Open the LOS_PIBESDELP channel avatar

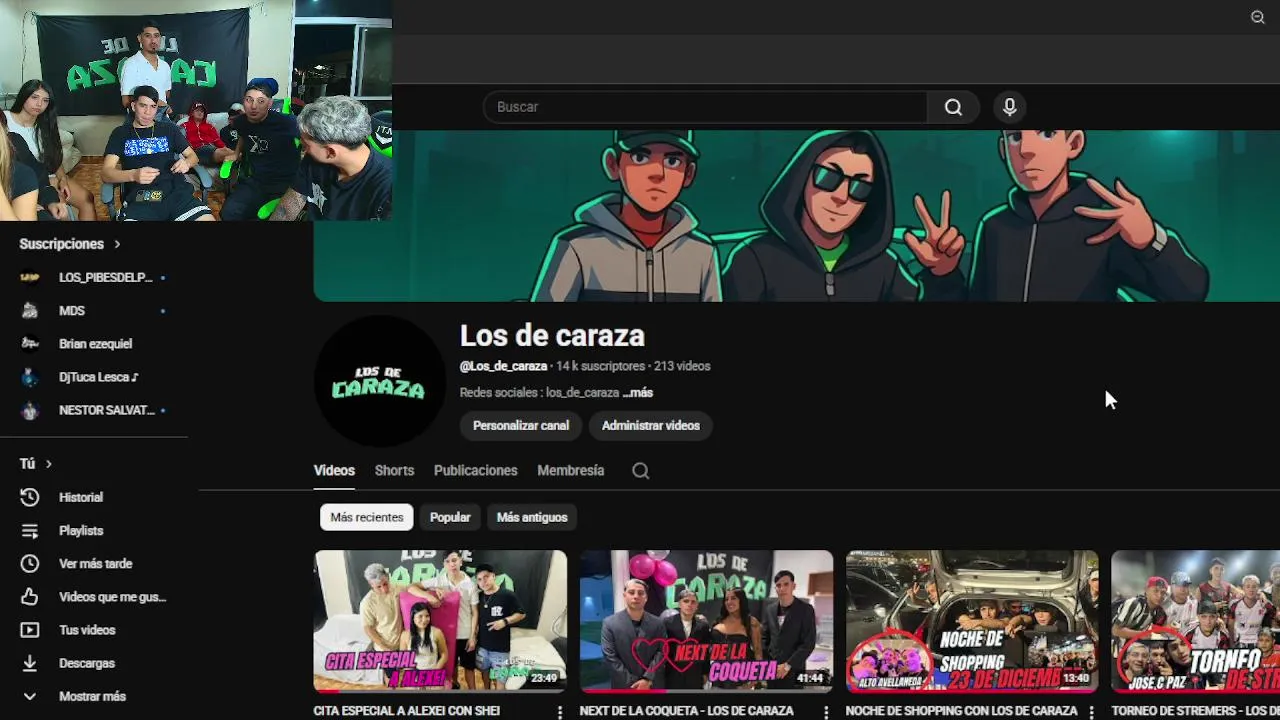(x=30, y=277)
